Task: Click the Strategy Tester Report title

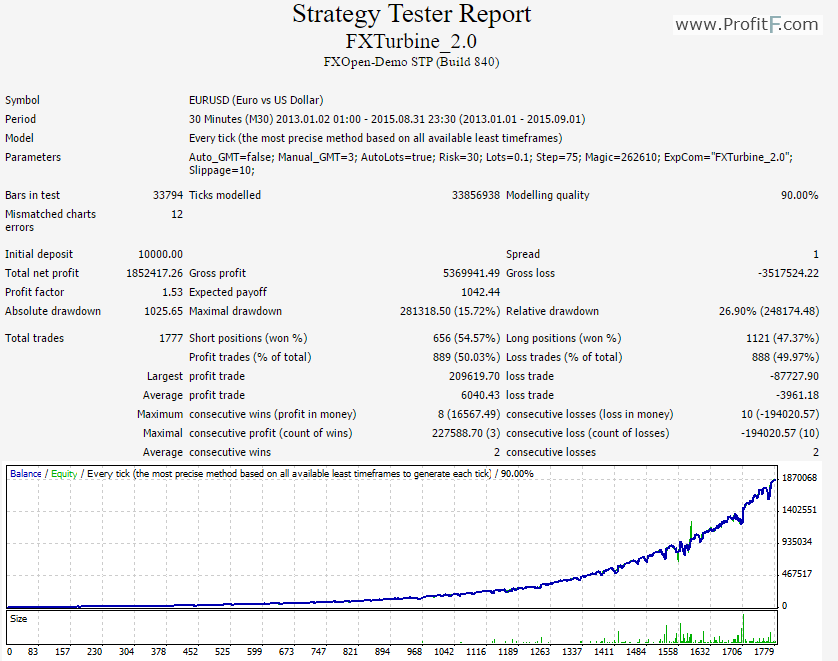Action: click(x=412, y=14)
